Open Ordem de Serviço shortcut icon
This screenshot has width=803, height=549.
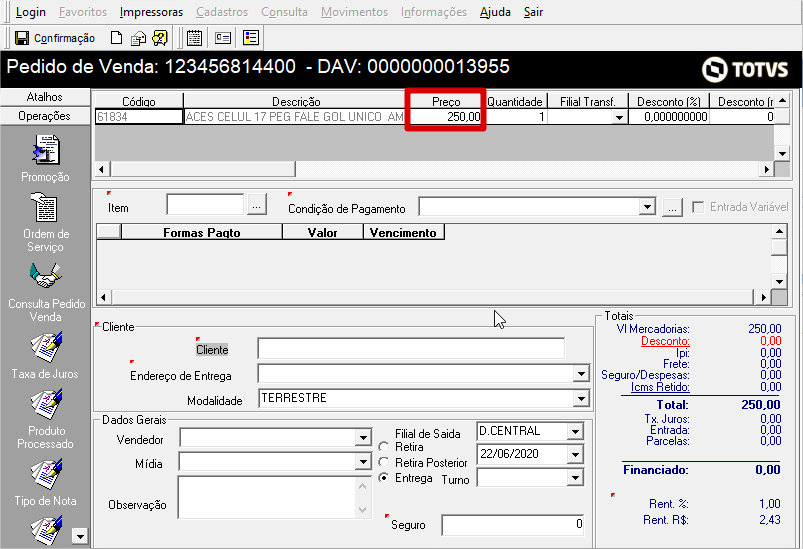(45, 207)
